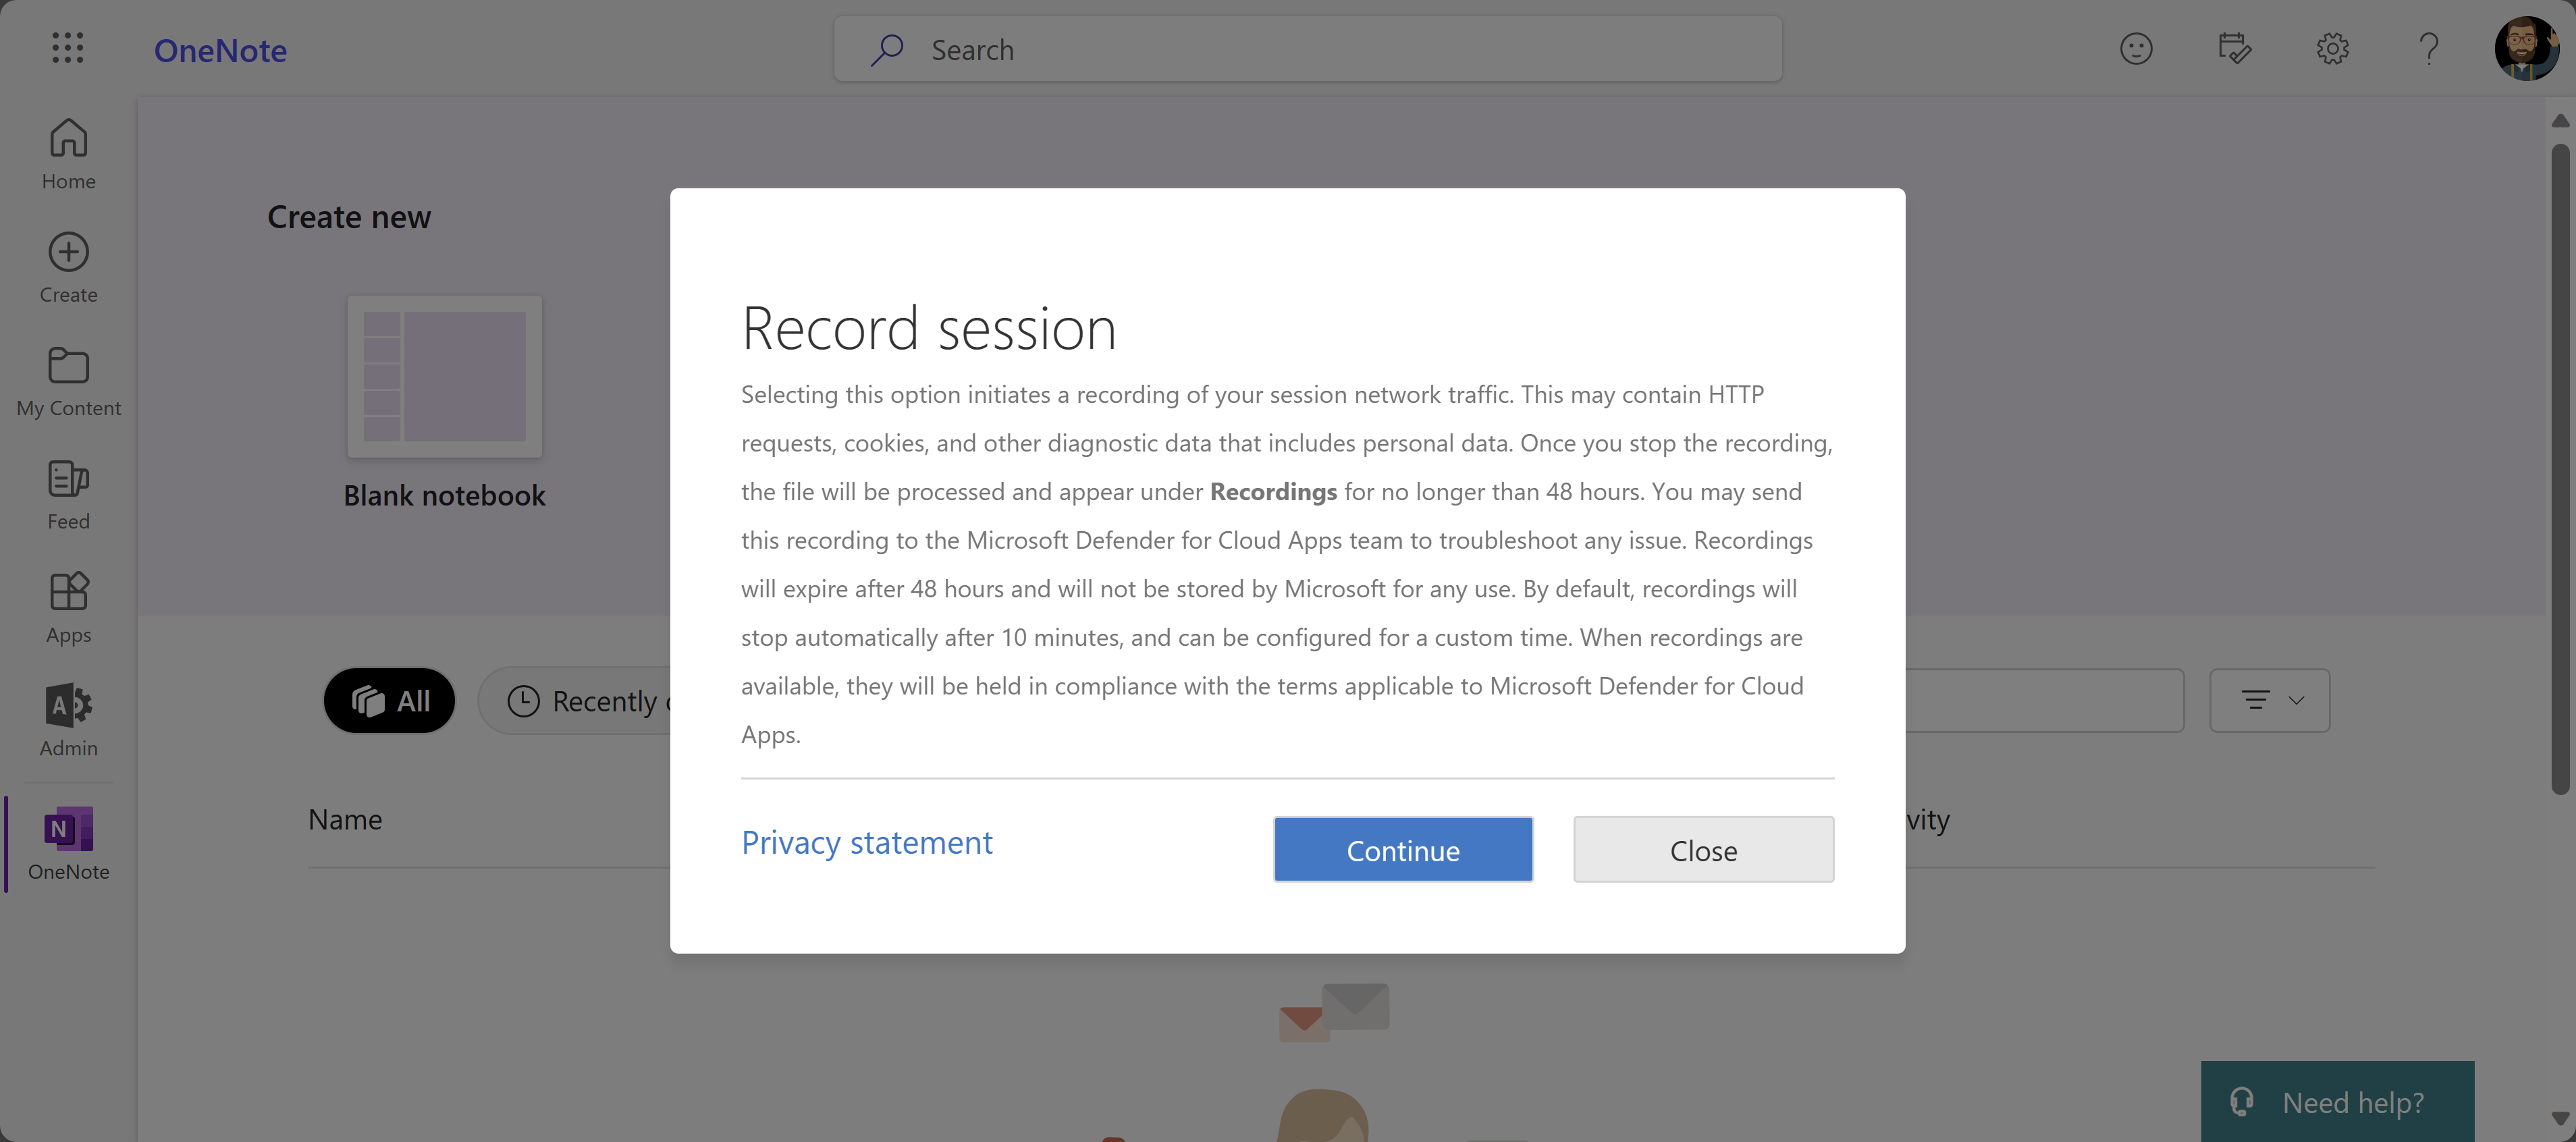Open Apps in the sidebar
2576x1142 pixels.
pos(68,608)
